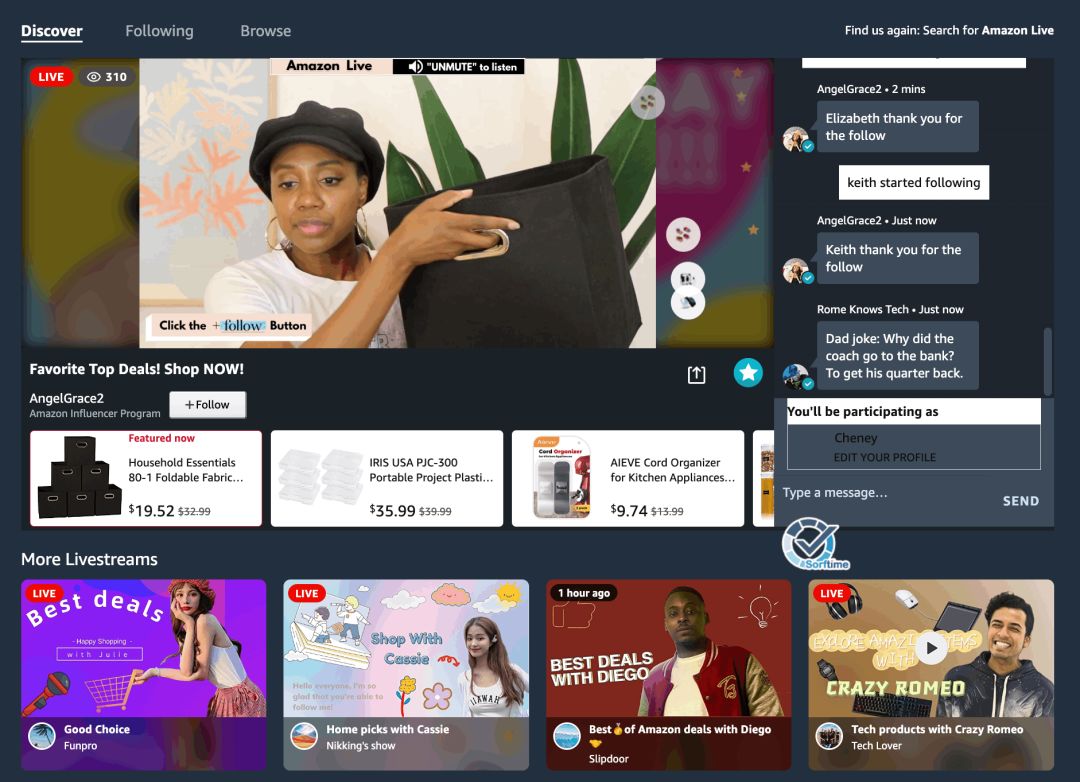
Task: Click the LIVE badge on Crazy Romeo stream
Action: coord(831,593)
